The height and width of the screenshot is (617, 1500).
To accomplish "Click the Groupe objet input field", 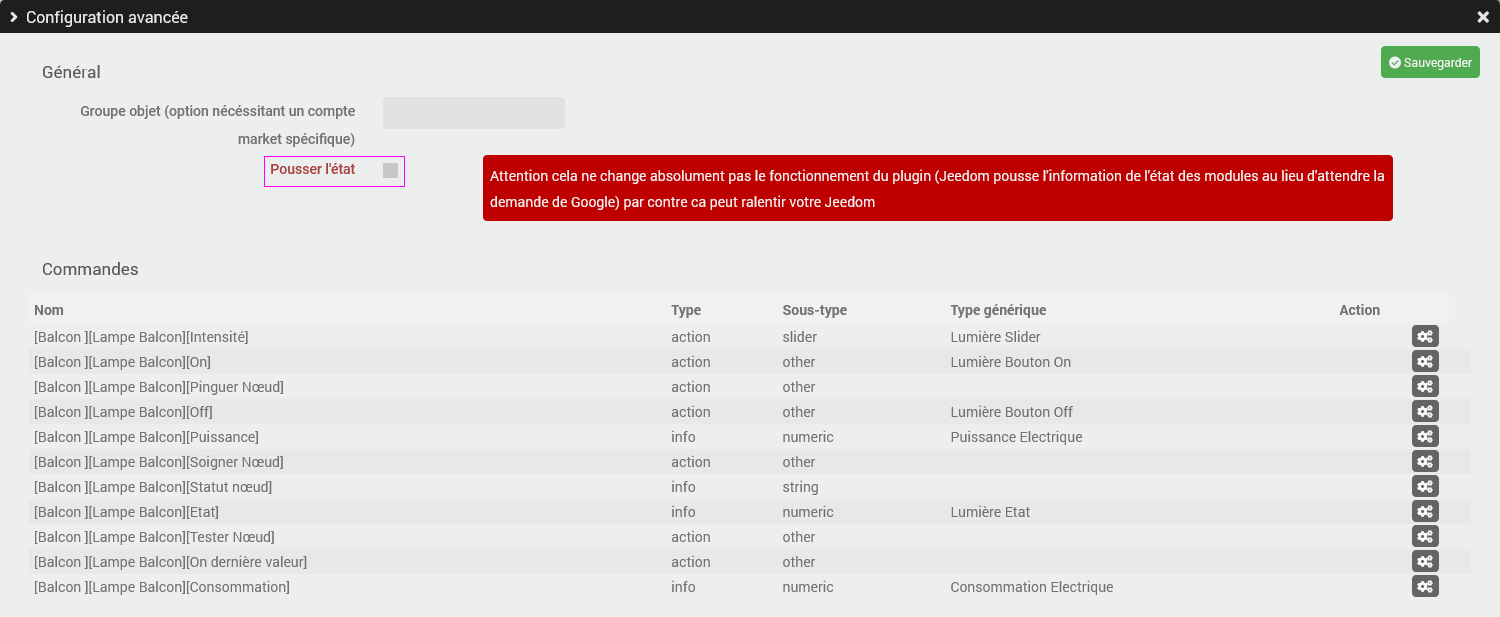I will [x=474, y=113].
